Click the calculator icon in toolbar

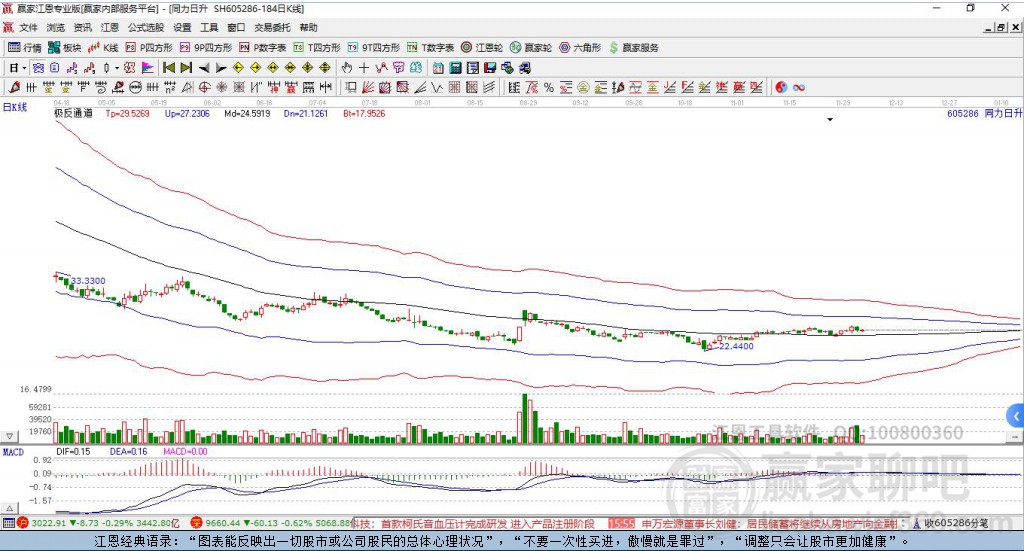[x=455, y=68]
